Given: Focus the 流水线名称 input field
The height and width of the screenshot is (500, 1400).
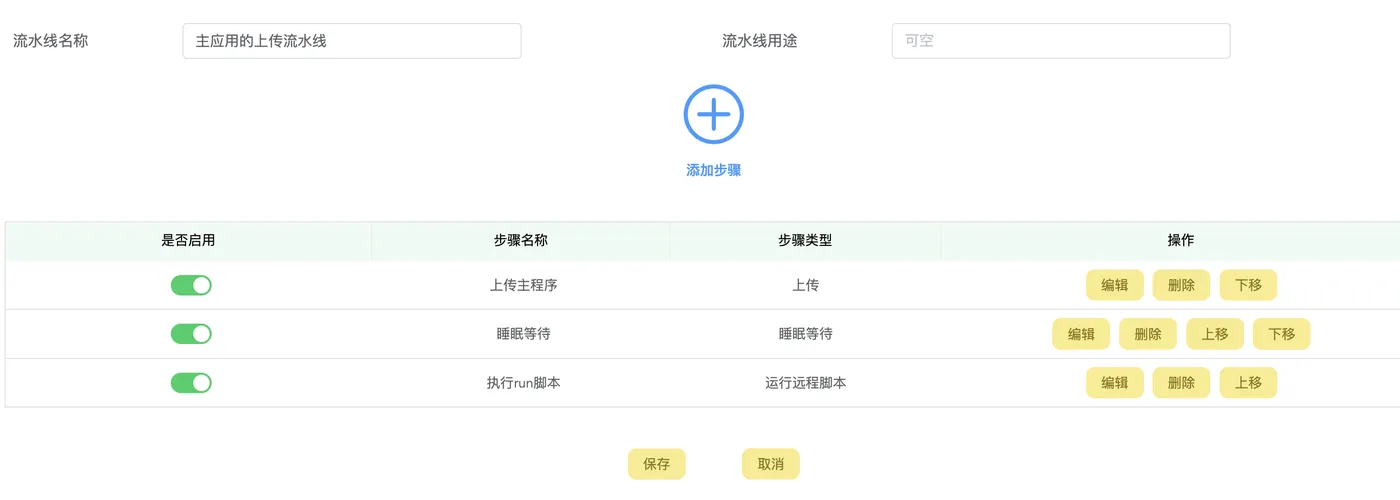Looking at the screenshot, I should point(351,41).
